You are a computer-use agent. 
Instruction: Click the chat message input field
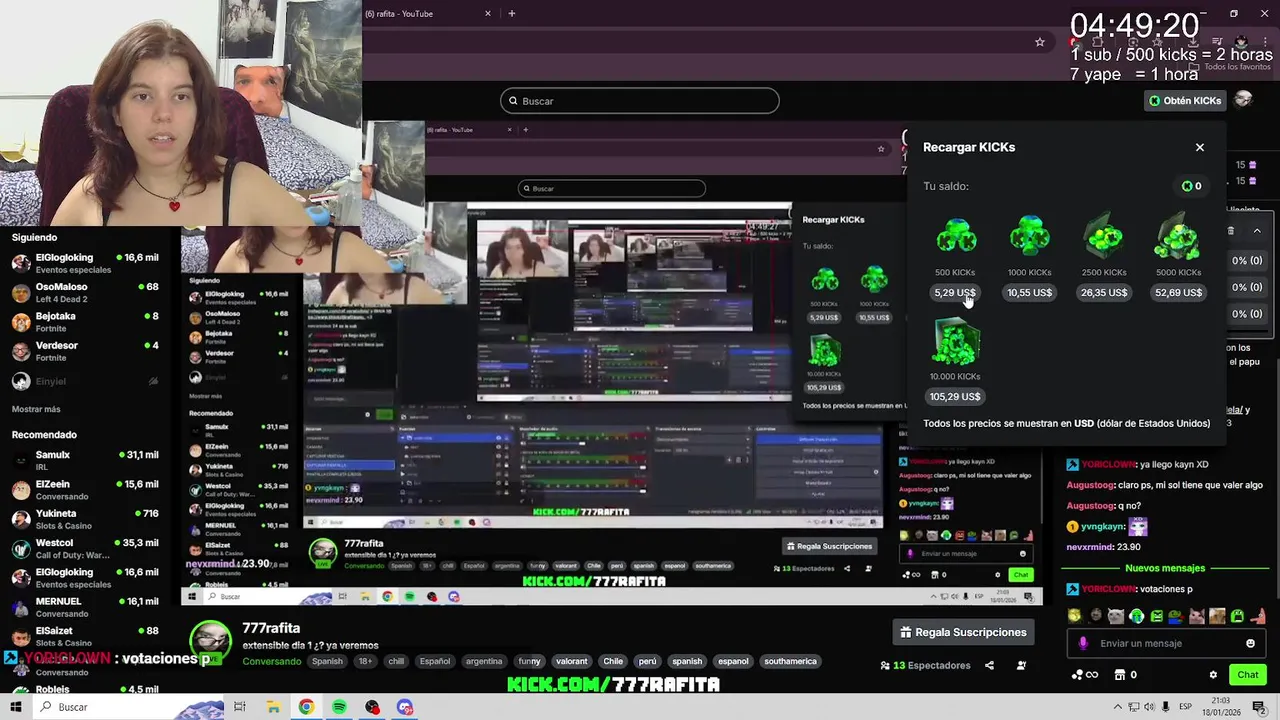[x=1164, y=643]
